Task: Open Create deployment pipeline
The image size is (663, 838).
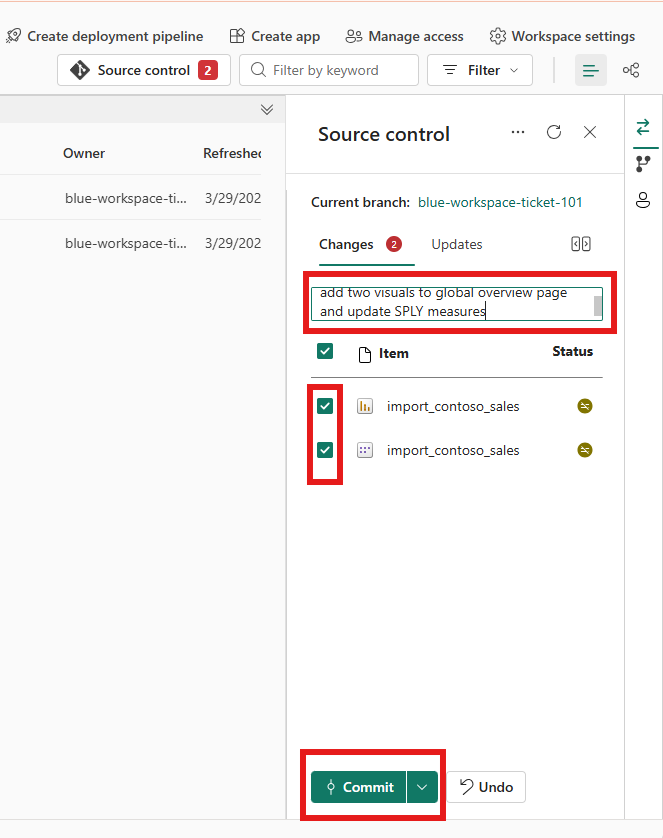Action: tap(105, 36)
